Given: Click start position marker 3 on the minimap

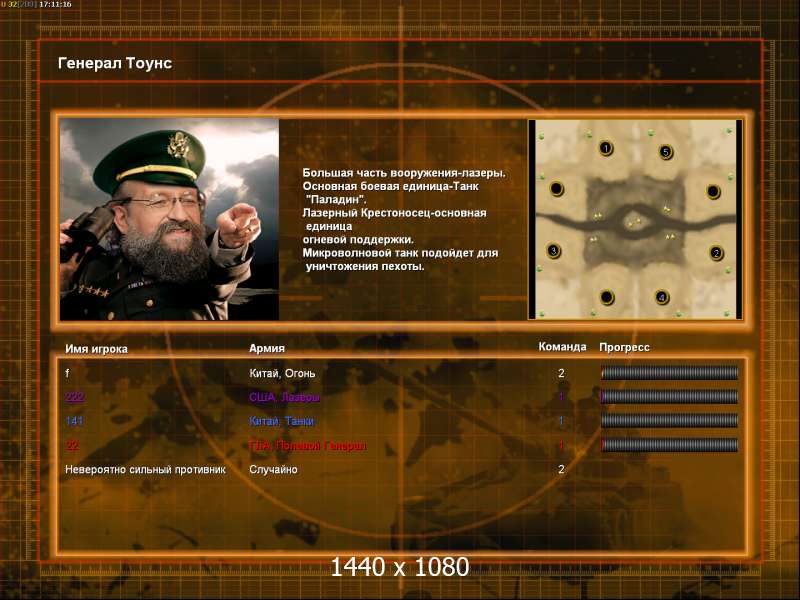Looking at the screenshot, I should (554, 251).
